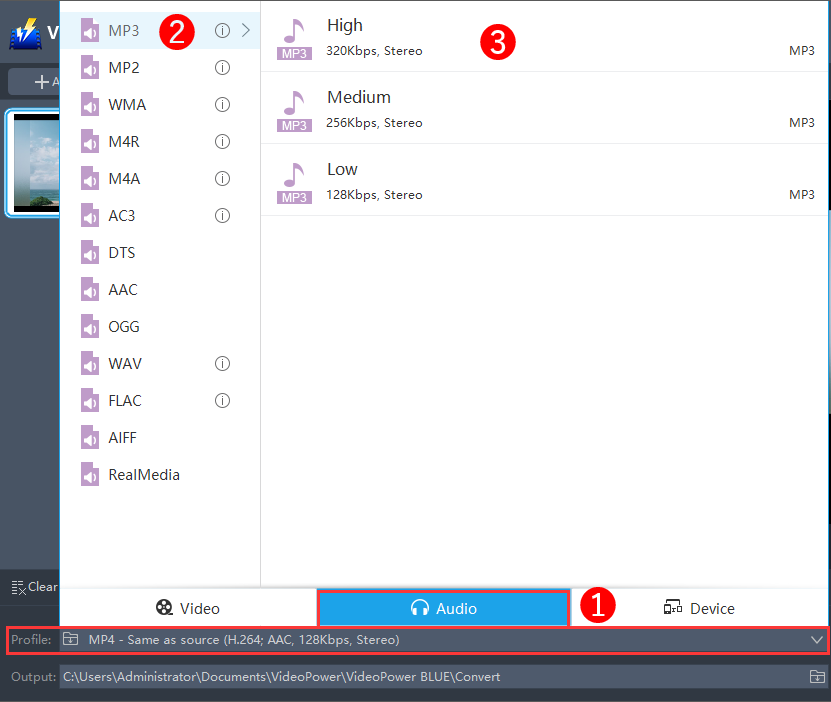Switch to the Device tab

(699, 607)
